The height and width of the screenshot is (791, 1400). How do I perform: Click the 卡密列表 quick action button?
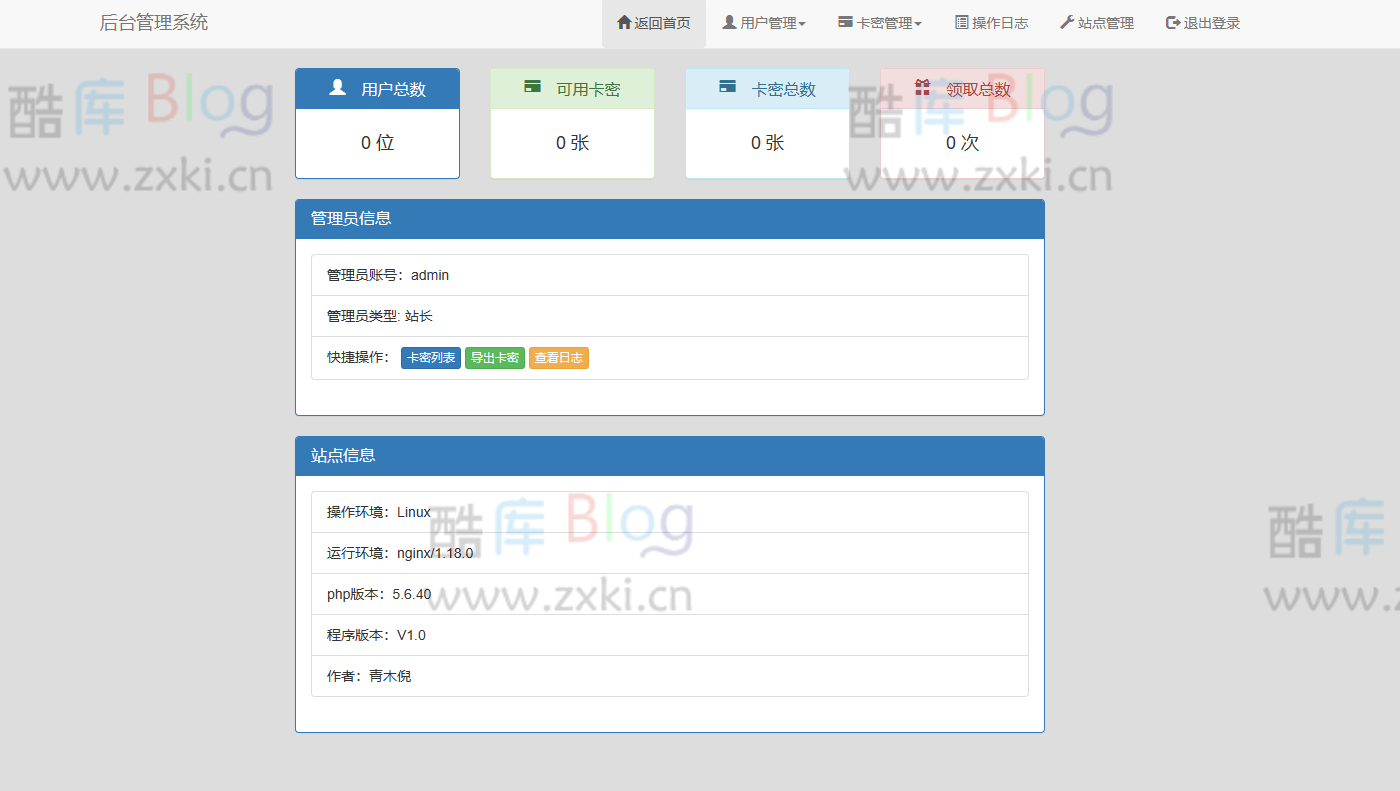431,357
